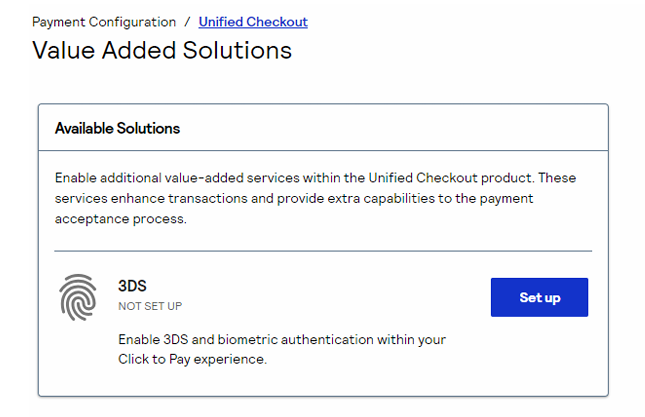Screen dimensions: 645x417
Task: Click the 3DS biometric authentication description
Action: coord(281,340)
